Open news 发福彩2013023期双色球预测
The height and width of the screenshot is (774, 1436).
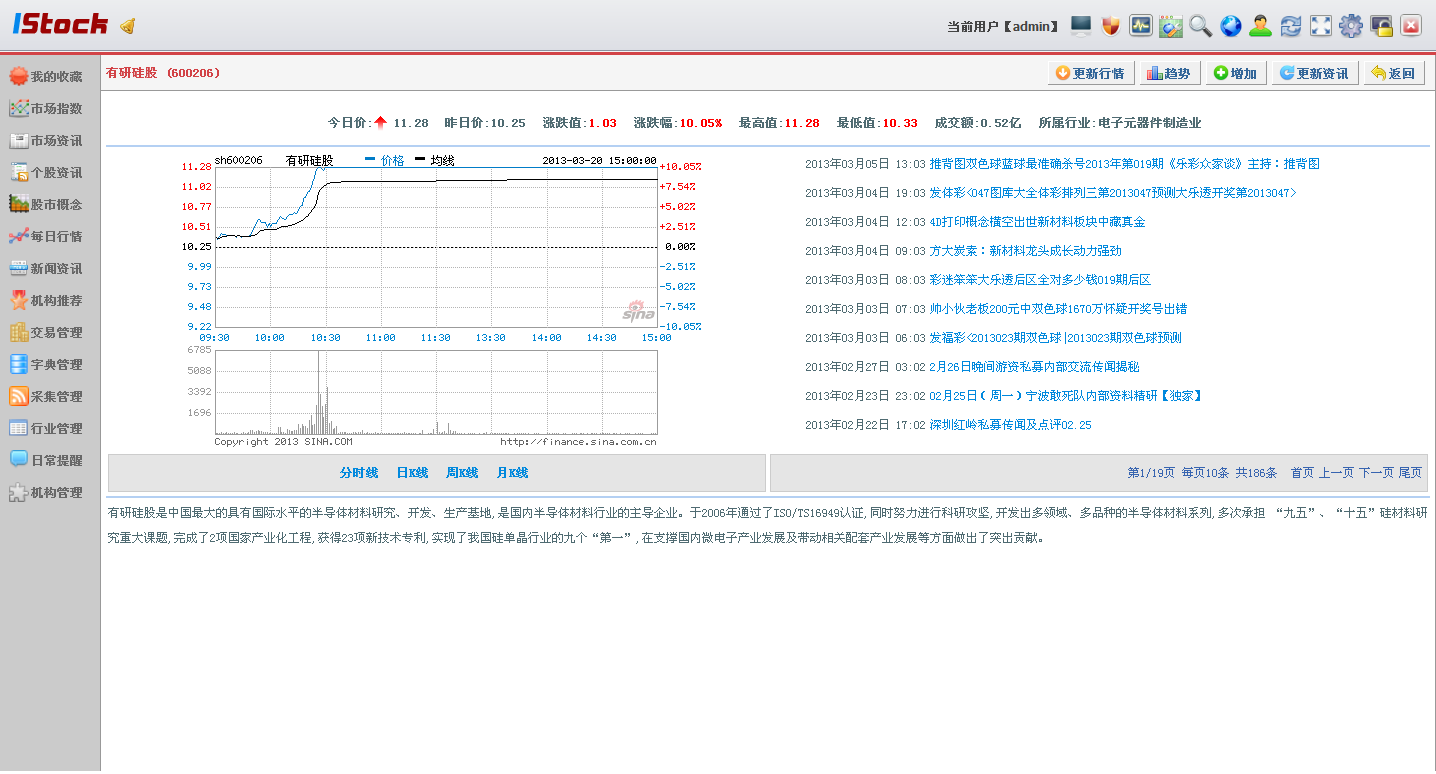pyautogui.click(x=1055, y=338)
